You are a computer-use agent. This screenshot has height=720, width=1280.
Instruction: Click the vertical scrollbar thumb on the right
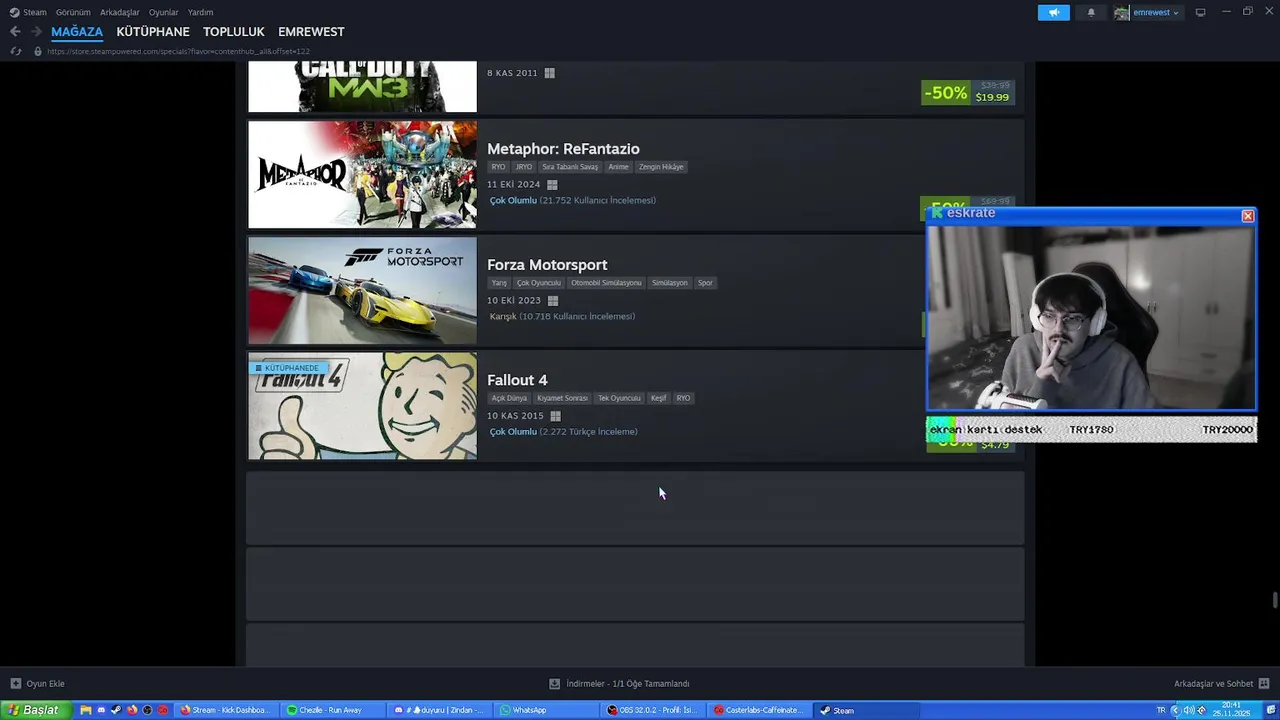(x=1275, y=600)
